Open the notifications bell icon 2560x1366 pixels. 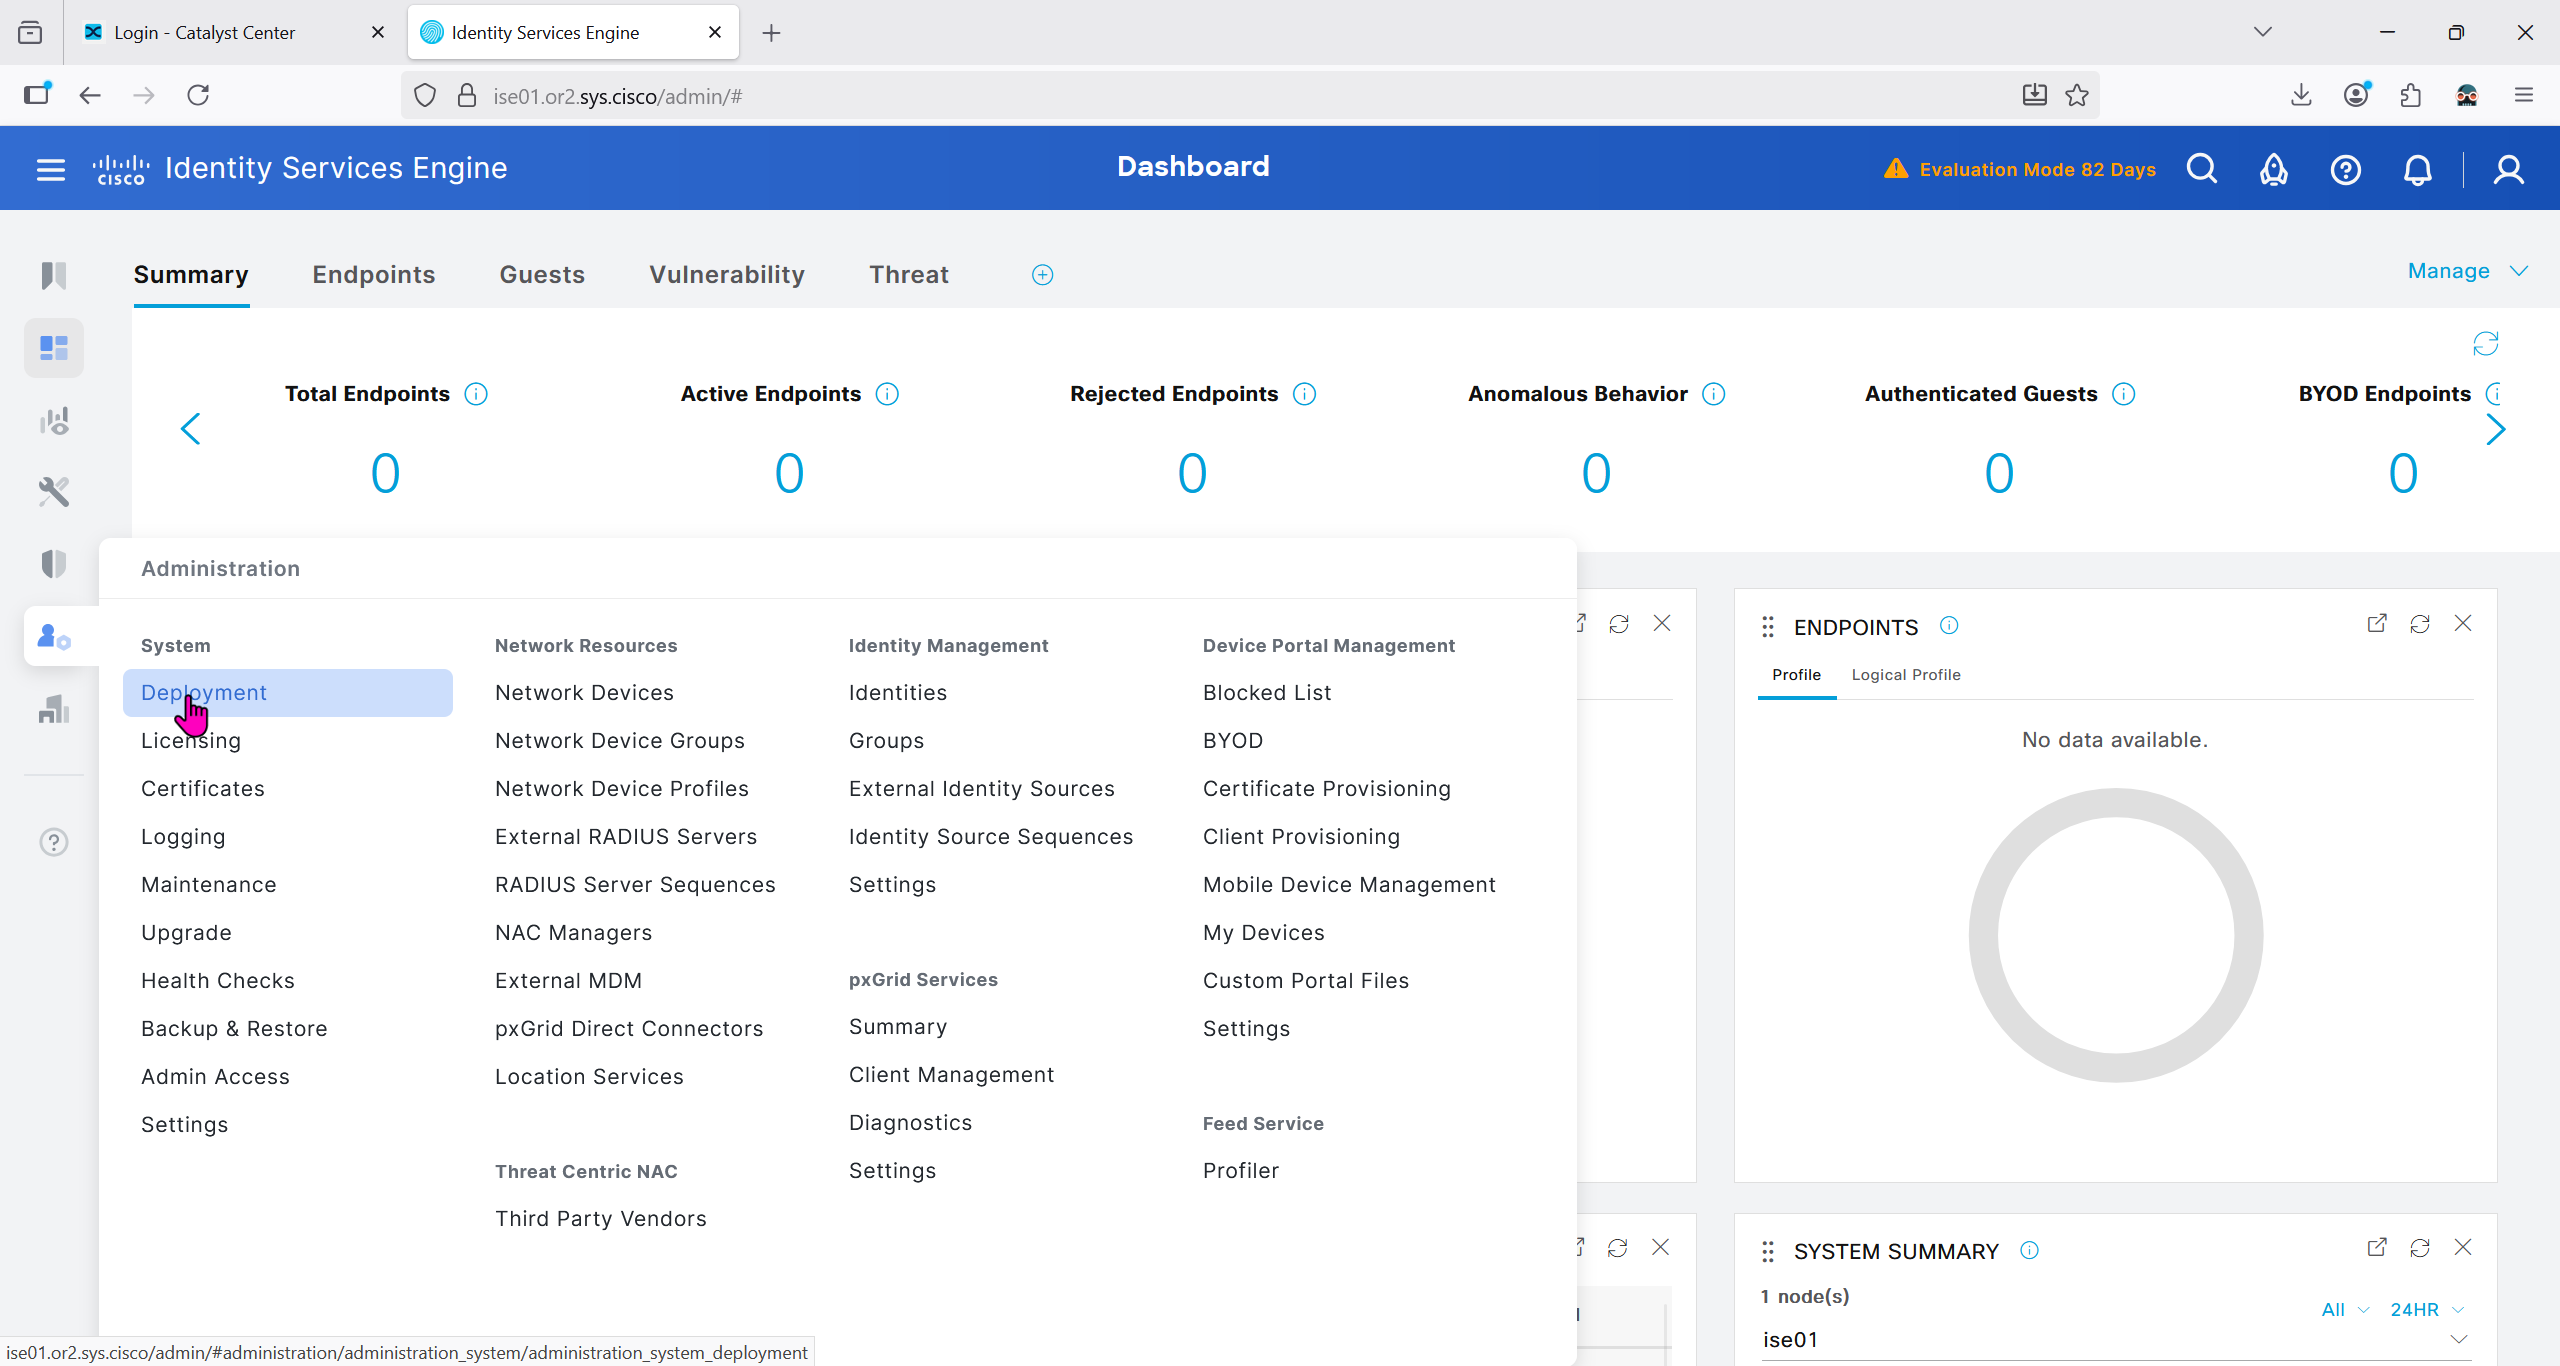pyautogui.click(x=2417, y=169)
